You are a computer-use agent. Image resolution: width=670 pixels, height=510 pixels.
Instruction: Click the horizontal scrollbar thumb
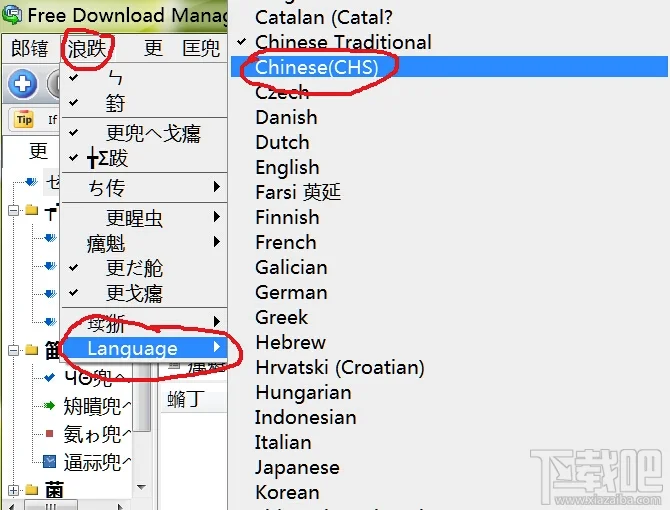pos(50,506)
